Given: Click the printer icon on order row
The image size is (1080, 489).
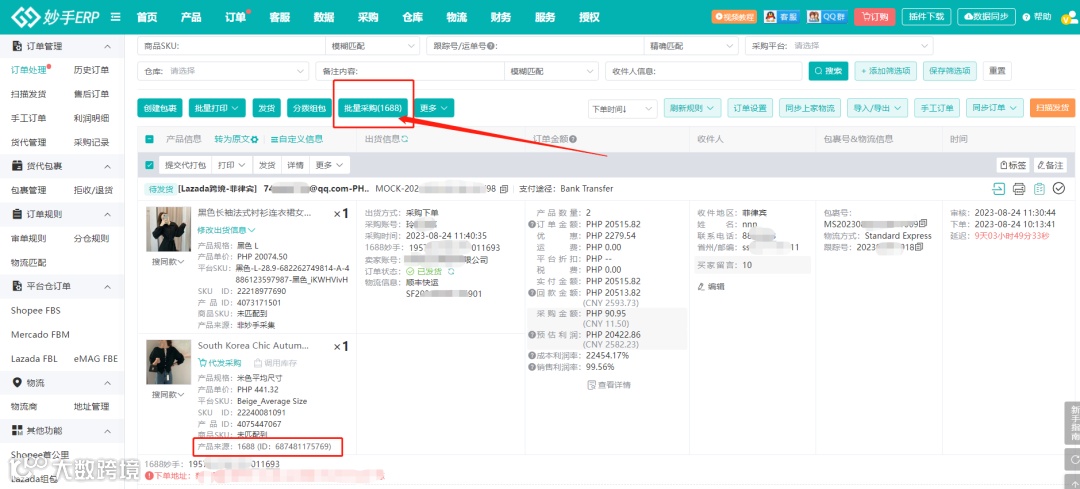Looking at the screenshot, I should (1019, 189).
